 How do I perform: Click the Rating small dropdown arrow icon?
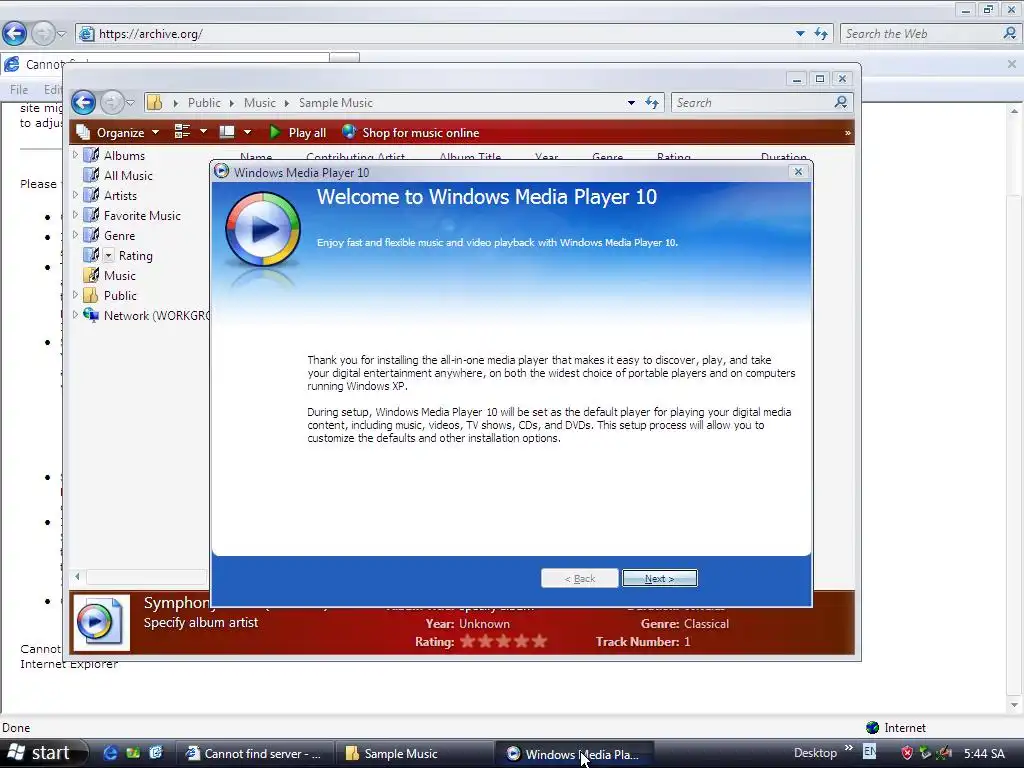pyautogui.click(x=109, y=255)
